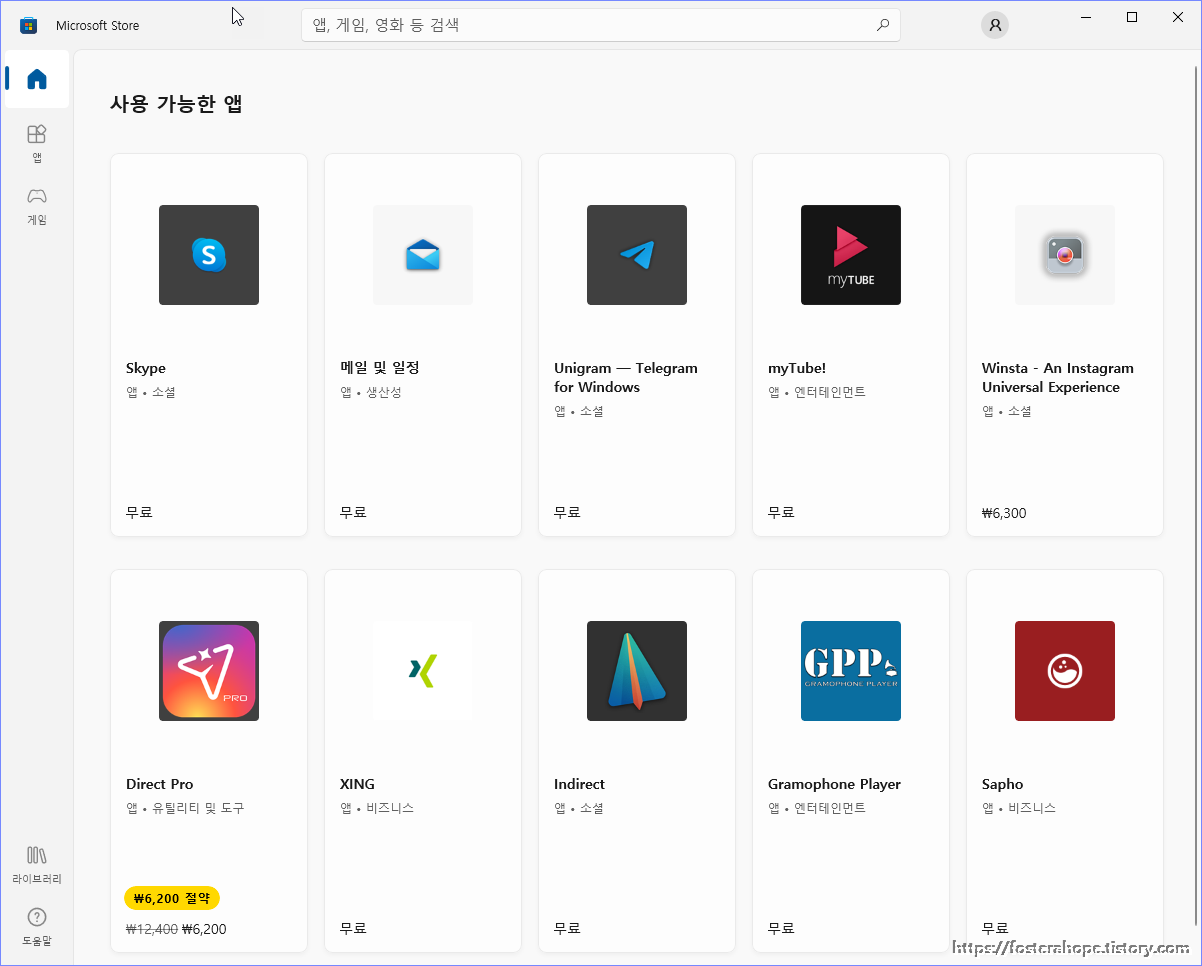Viewport: 1202px width, 966px height.
Task: Click the Winsta camera app icon
Action: pyautogui.click(x=1065, y=255)
